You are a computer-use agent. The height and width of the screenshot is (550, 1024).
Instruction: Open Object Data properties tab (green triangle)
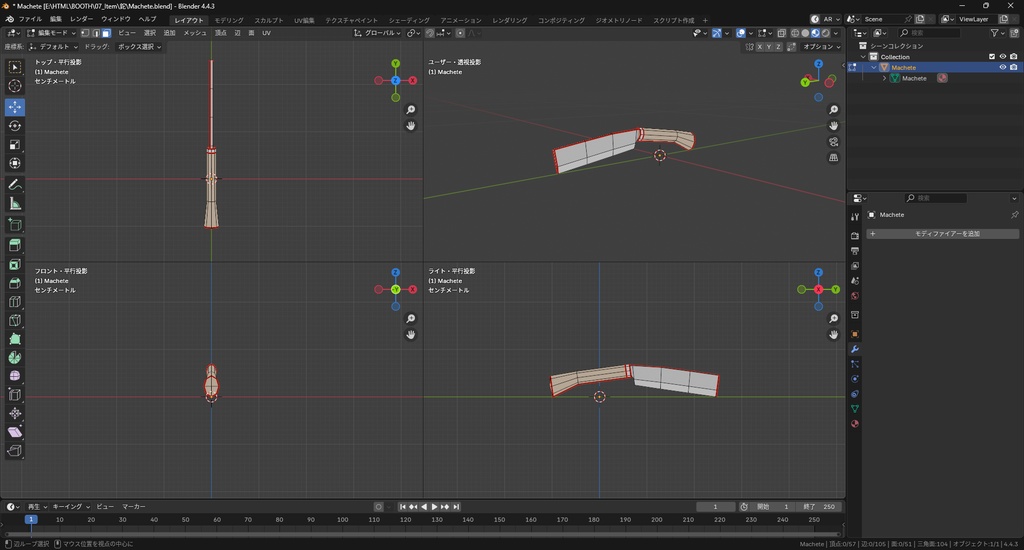coord(855,408)
